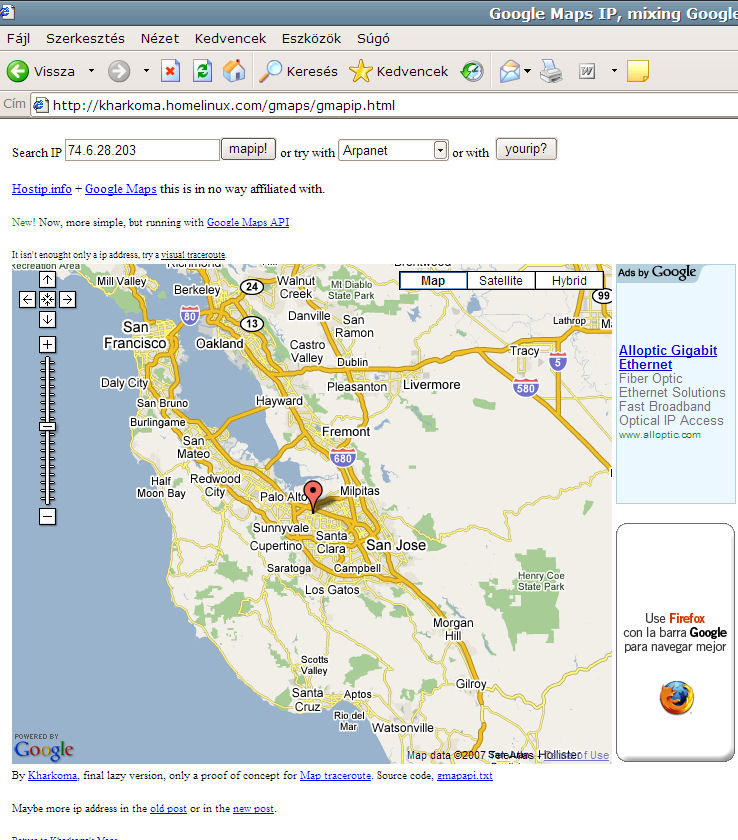This screenshot has width=738, height=840.
Task: Open Kedvencek favorites star button
Action: click(x=398, y=71)
